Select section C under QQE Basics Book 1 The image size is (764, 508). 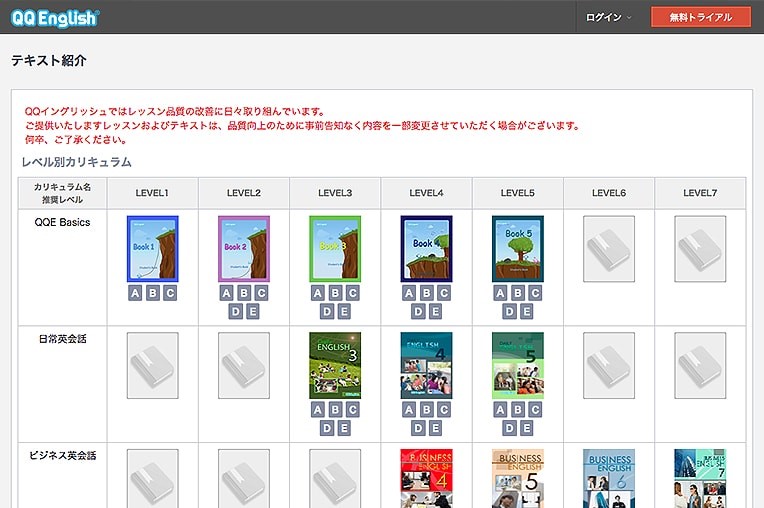coord(170,293)
